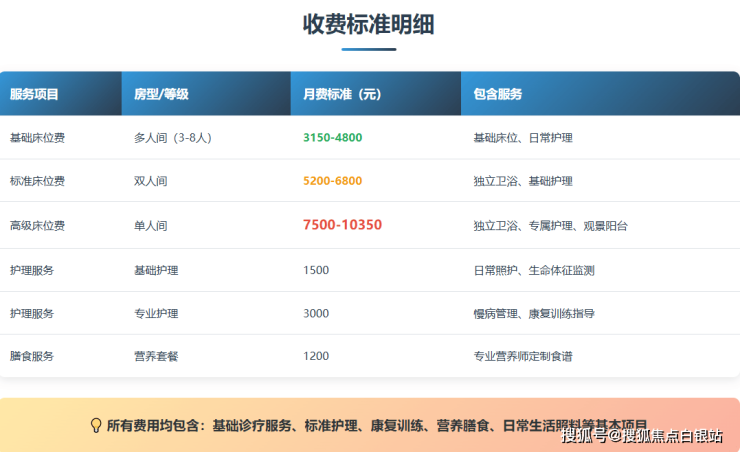
Task: Select the 营养套餐 cell
Action: click(156, 356)
